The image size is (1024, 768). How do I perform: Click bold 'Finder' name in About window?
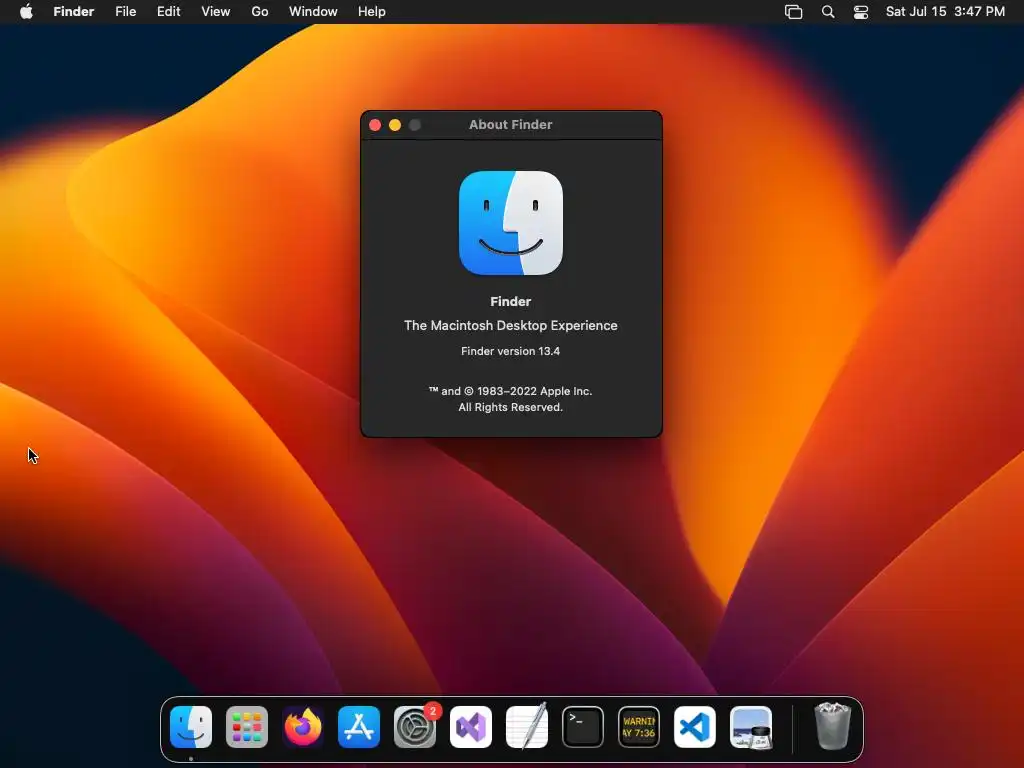click(x=511, y=302)
